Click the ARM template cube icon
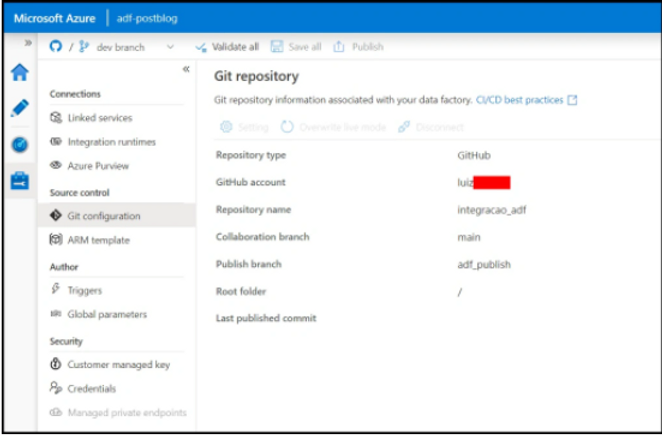This screenshot has height=436, width=662. 56,239
